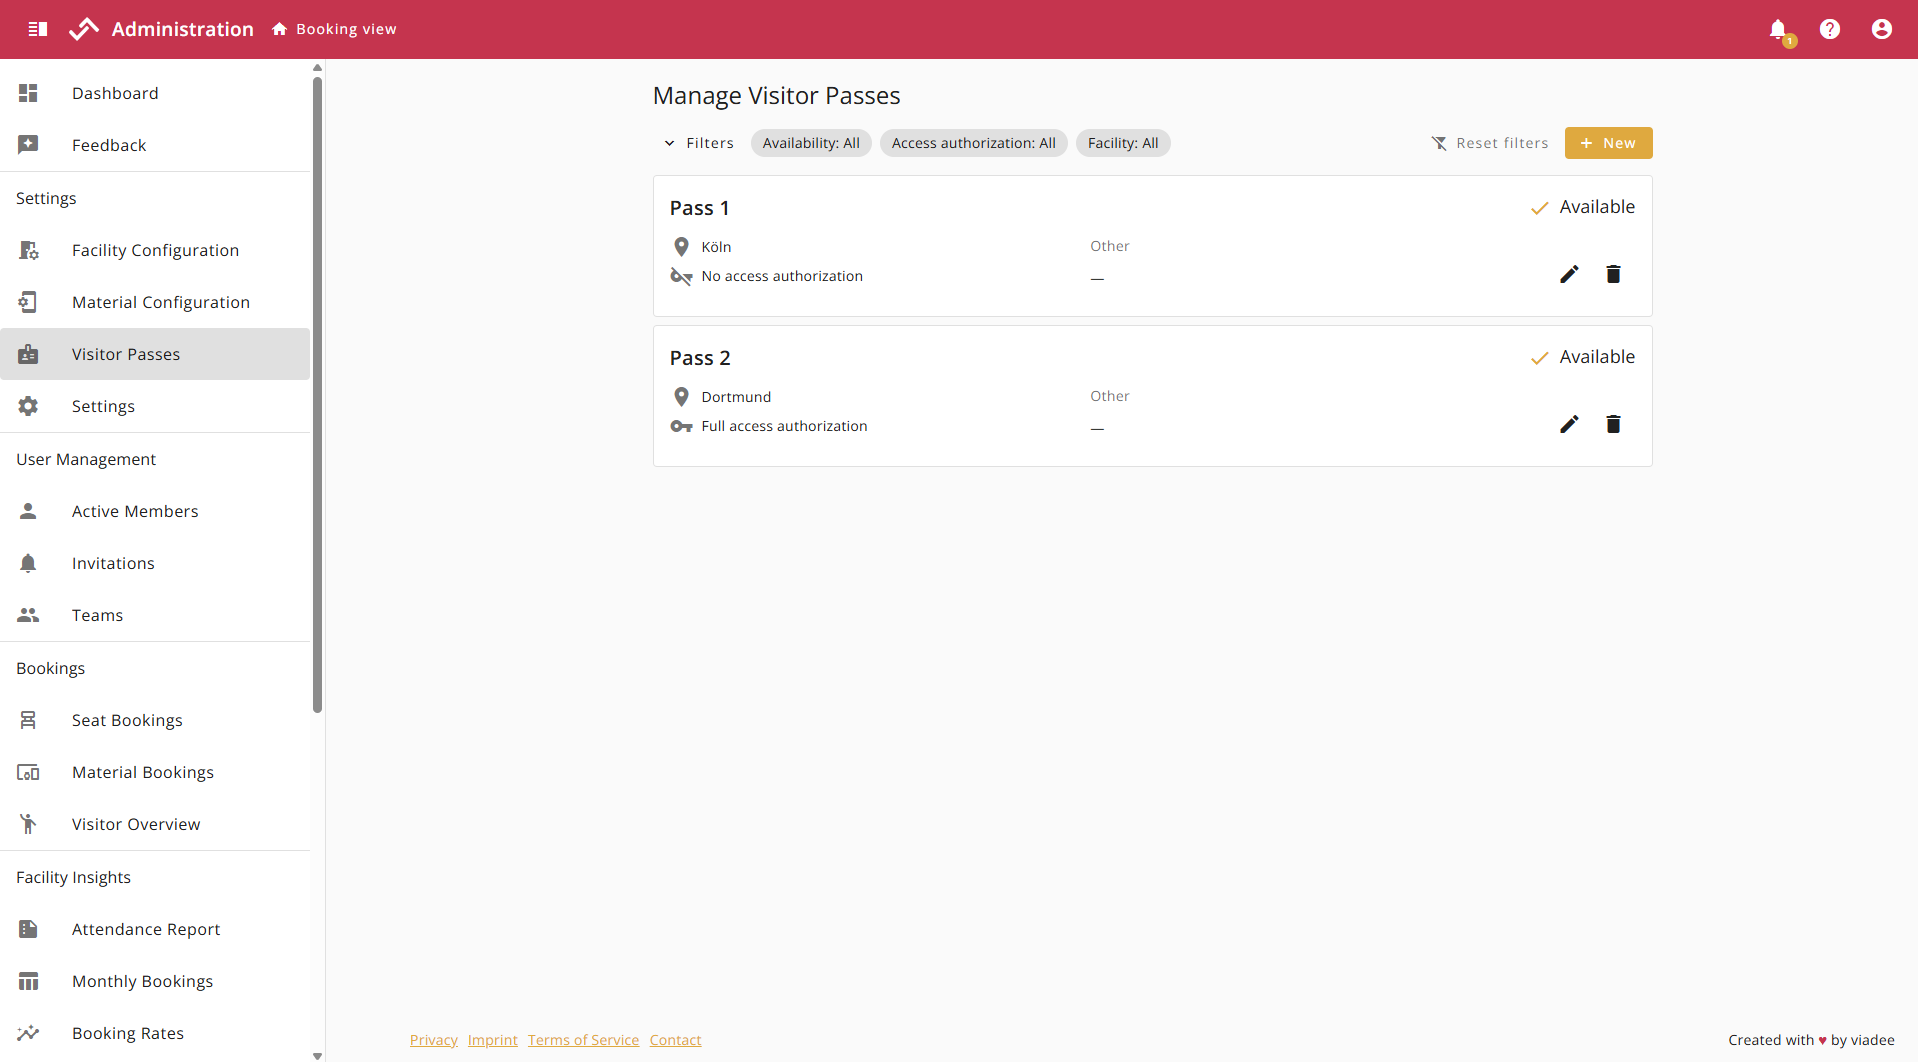Image resolution: width=1918 pixels, height=1062 pixels.
Task: Delete Pass 2 using the trash icon
Action: coord(1613,424)
